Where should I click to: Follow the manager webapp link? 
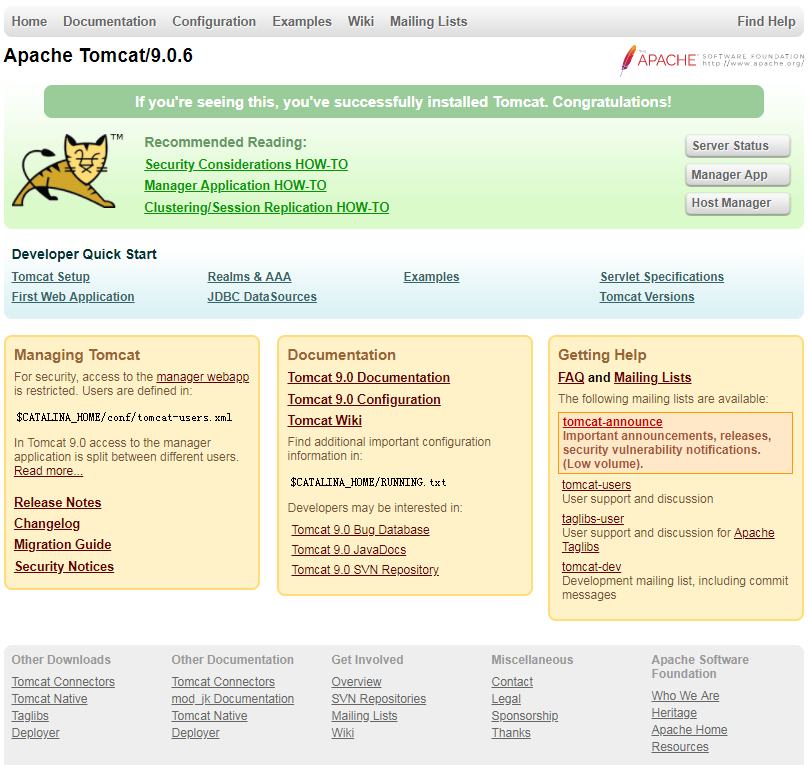tap(203, 377)
